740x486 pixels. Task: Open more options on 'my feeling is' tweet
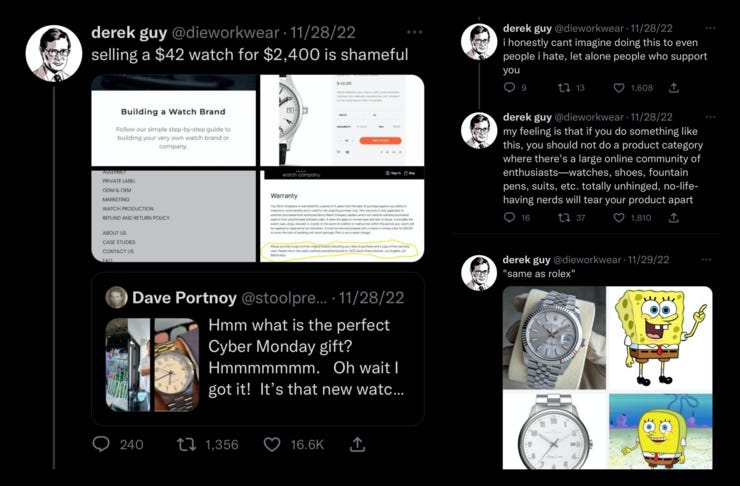[710, 117]
